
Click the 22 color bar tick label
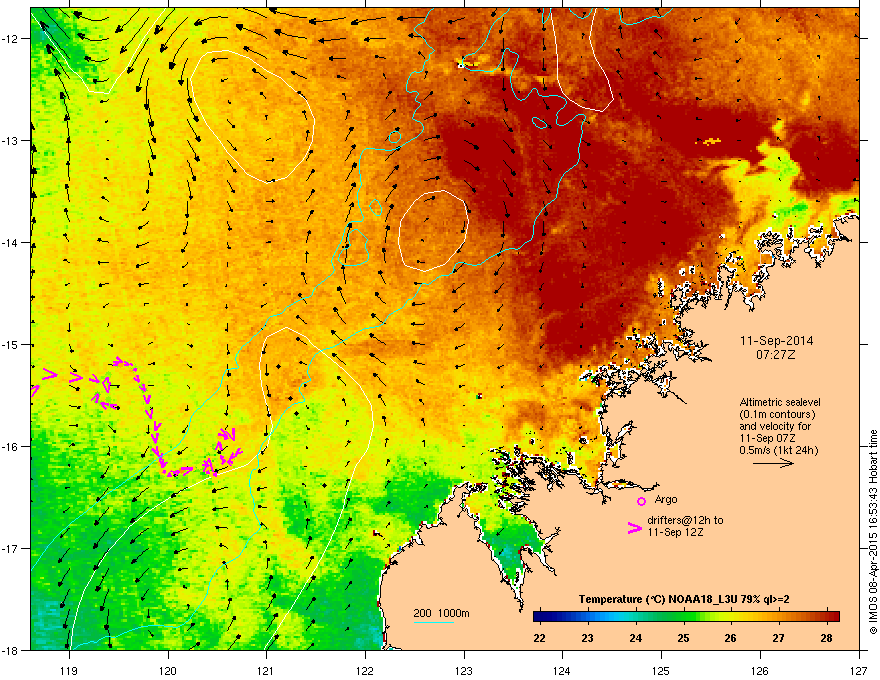pos(539,638)
